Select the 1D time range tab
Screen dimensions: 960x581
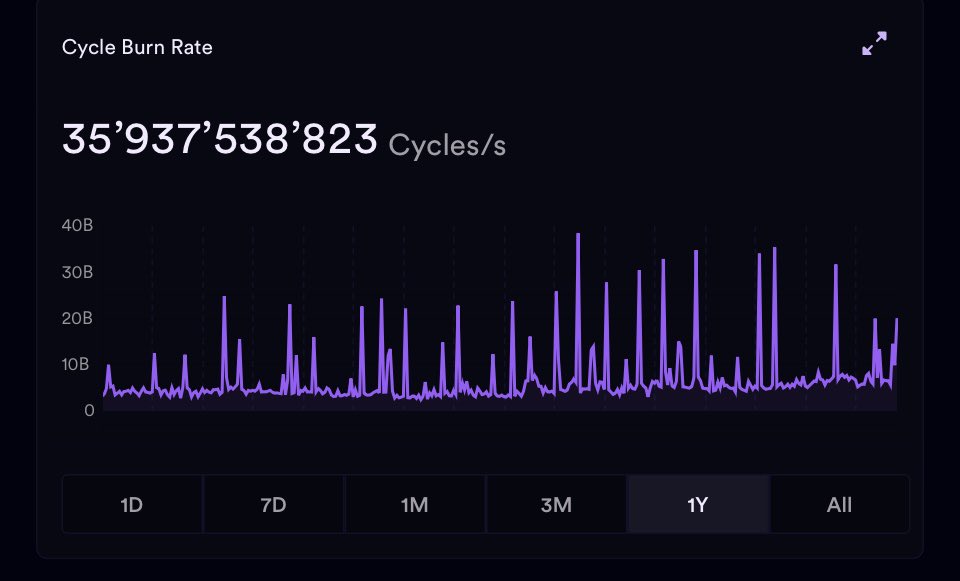click(132, 504)
